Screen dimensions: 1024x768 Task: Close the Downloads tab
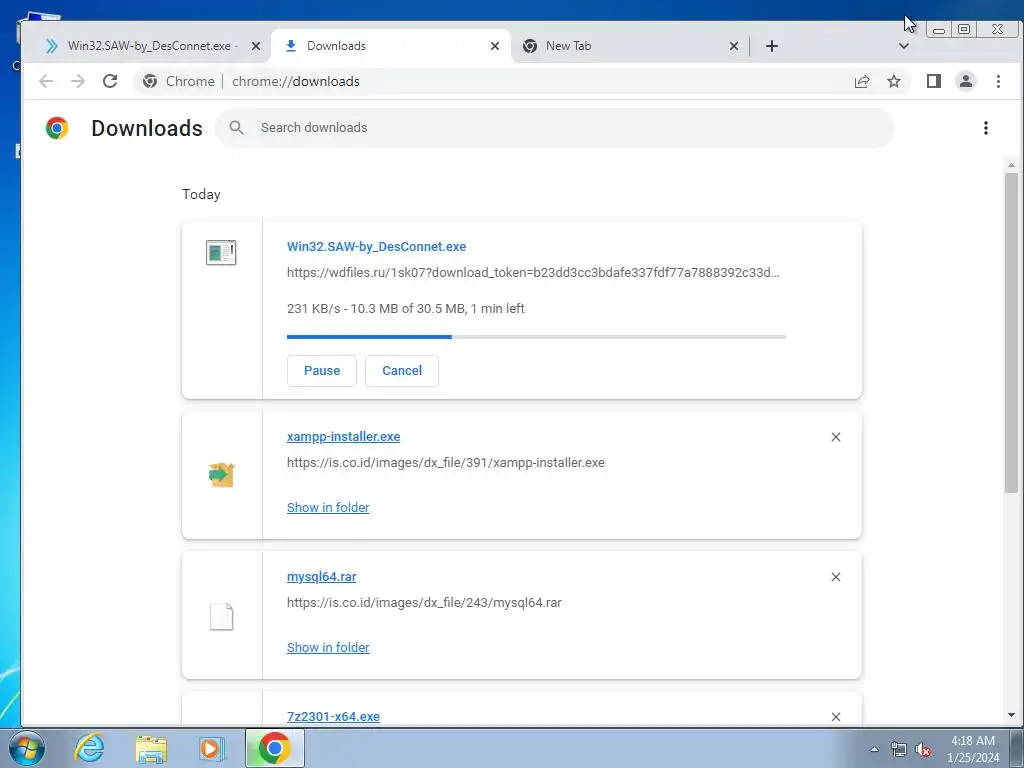[x=495, y=46]
